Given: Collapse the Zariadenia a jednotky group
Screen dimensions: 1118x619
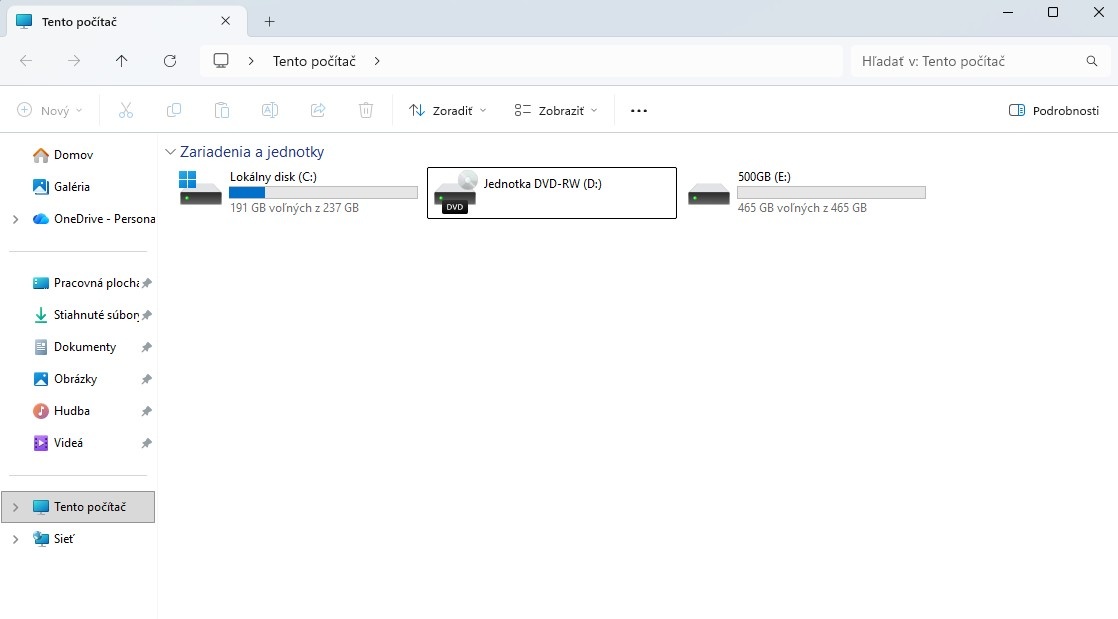Looking at the screenshot, I should [x=169, y=152].
